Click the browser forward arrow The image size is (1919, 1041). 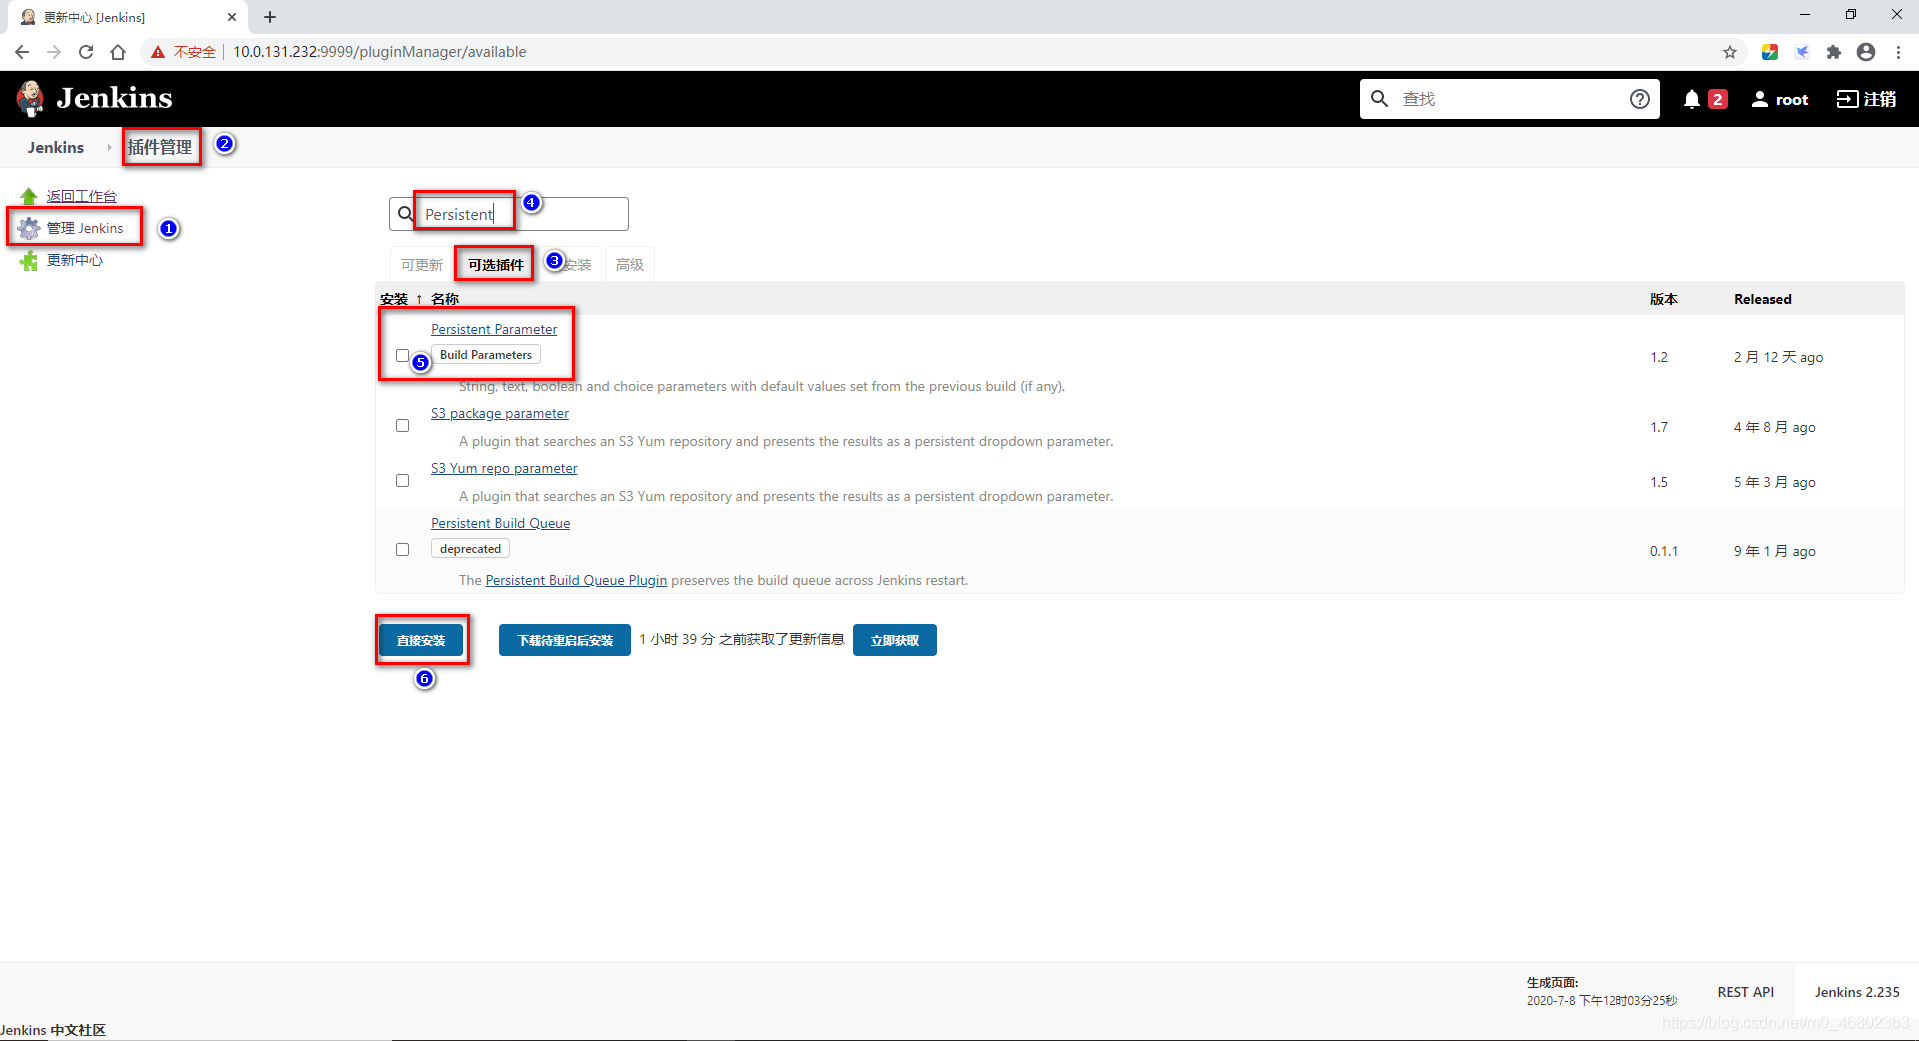coord(54,52)
